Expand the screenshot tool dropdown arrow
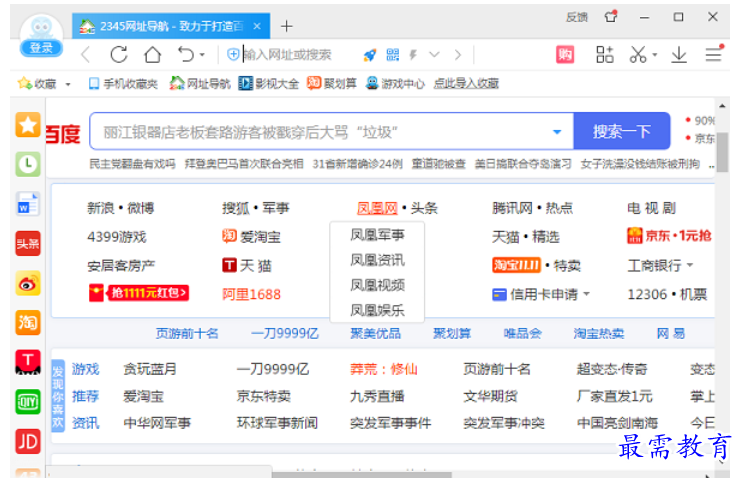This screenshot has height=478, width=740. [x=655, y=55]
